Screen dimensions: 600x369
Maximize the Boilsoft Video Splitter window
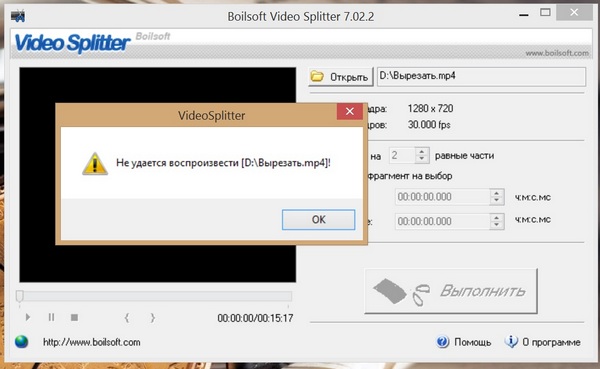(545, 13)
